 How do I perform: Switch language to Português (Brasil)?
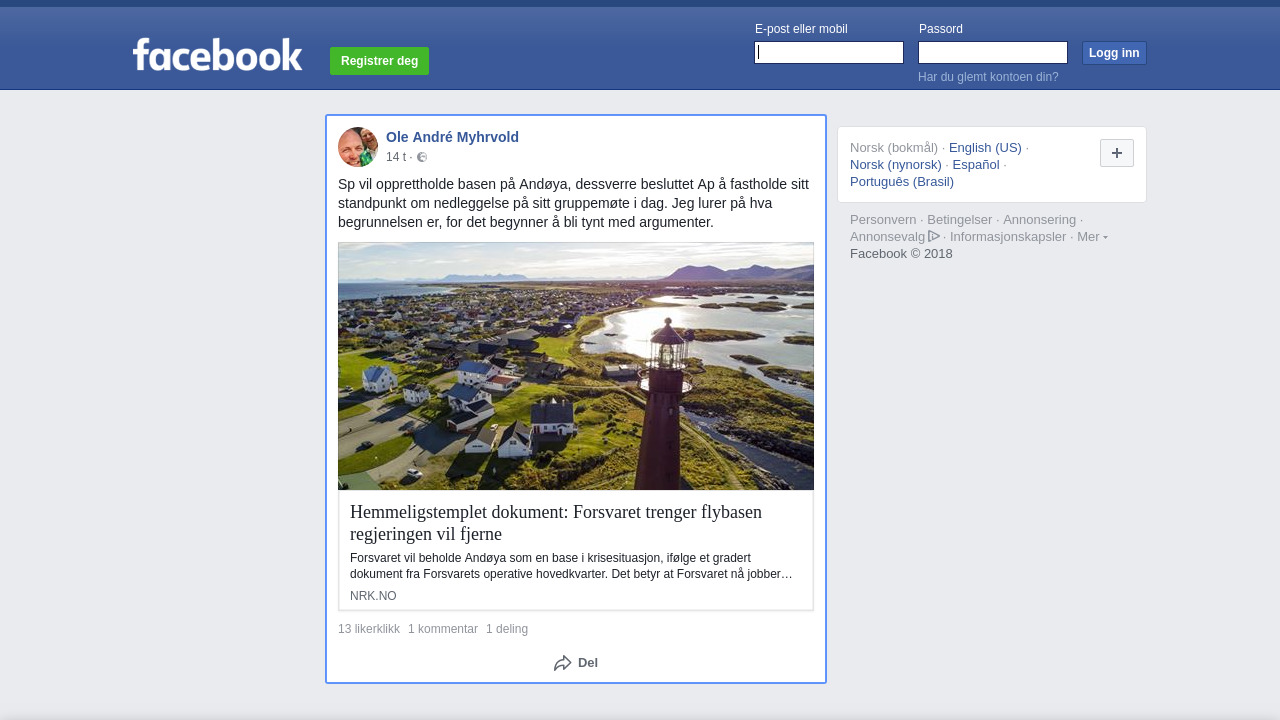pos(902,182)
